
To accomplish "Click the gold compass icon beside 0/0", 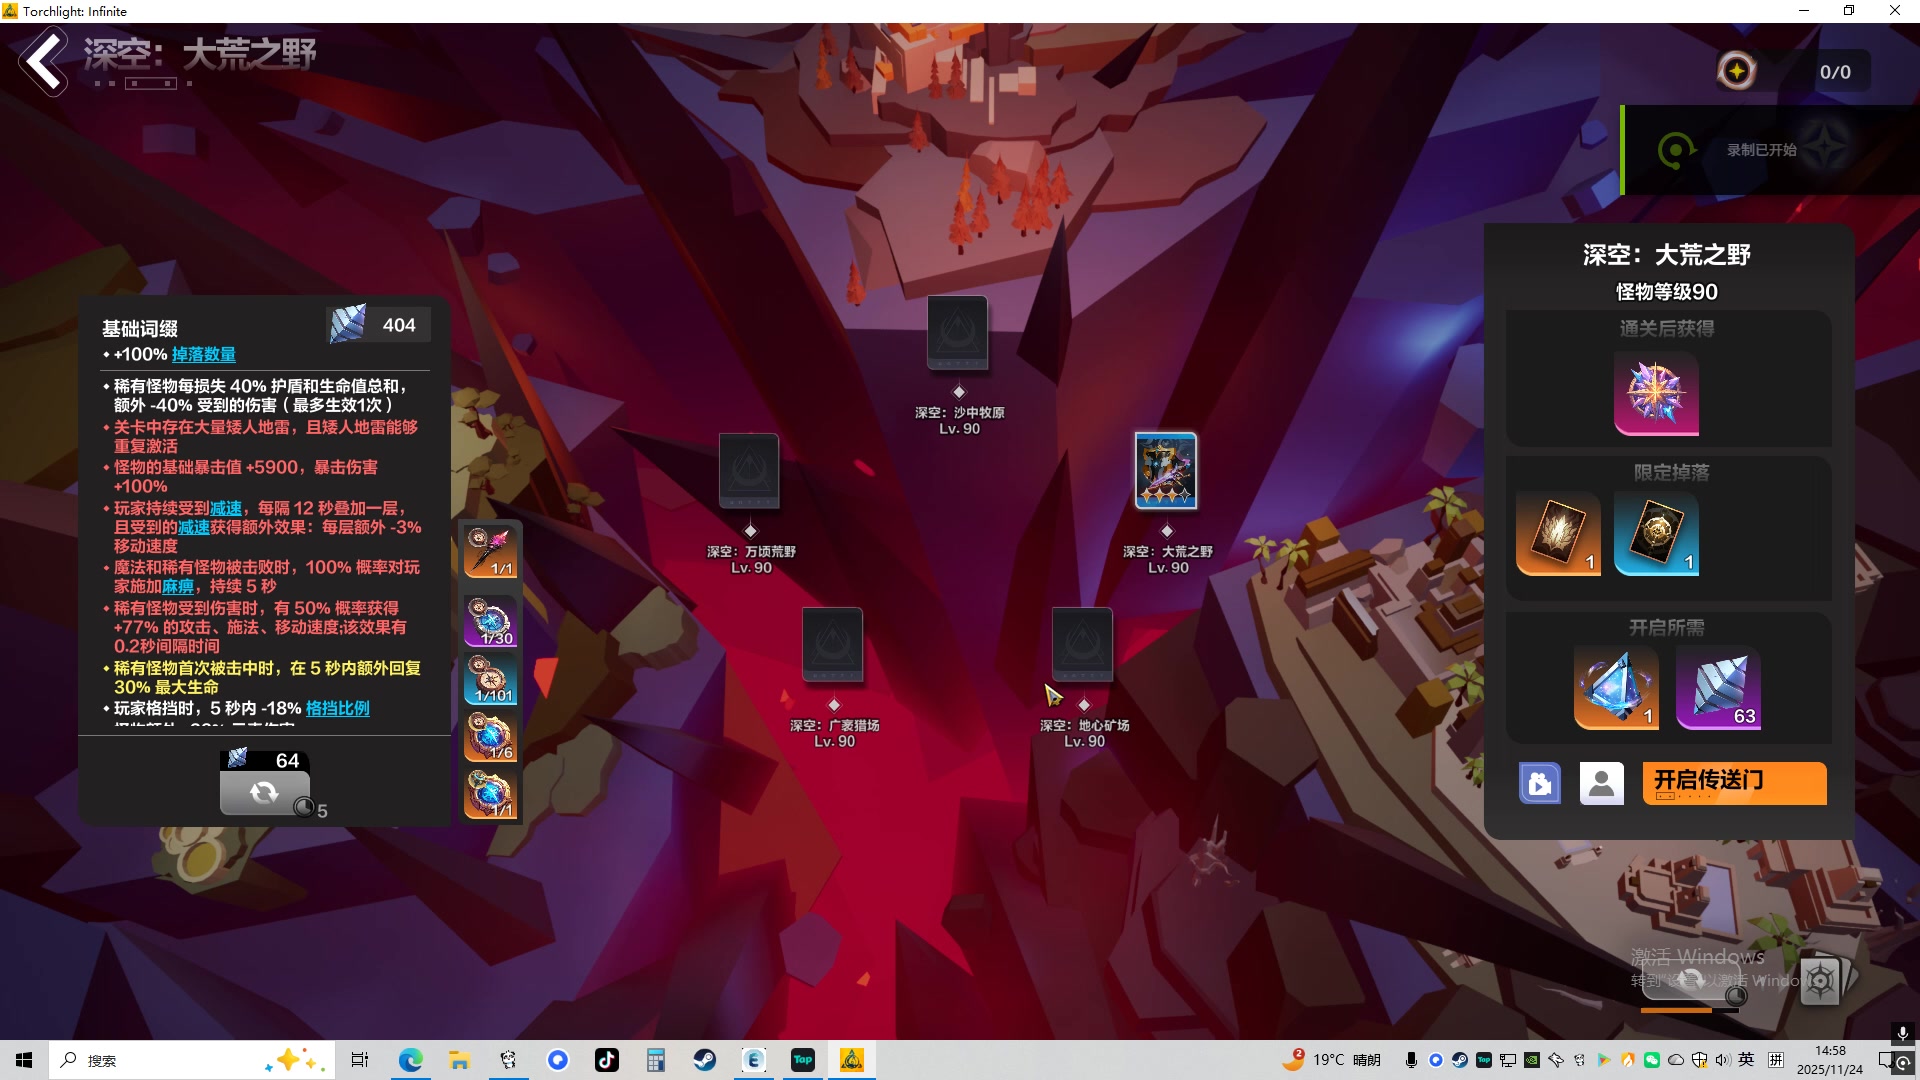I will pyautogui.click(x=1737, y=71).
